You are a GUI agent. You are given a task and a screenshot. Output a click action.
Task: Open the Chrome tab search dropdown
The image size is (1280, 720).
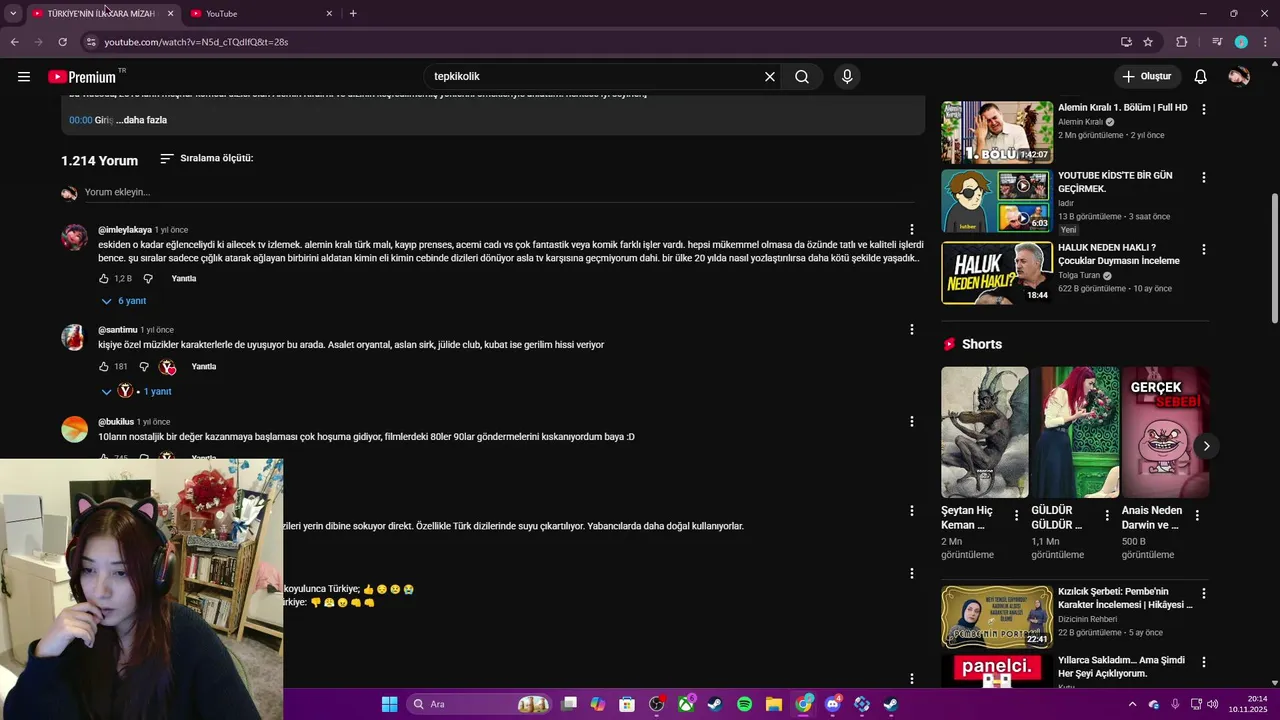tap(13, 13)
